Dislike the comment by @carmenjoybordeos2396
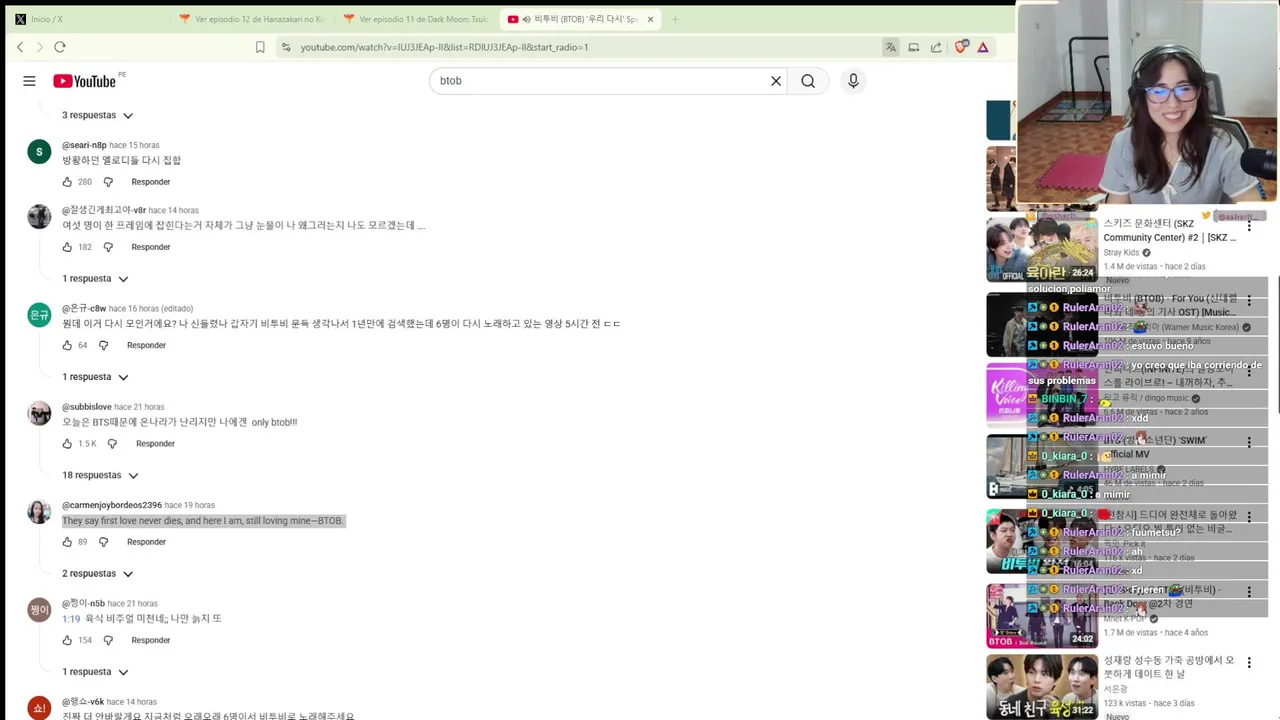The width and height of the screenshot is (1280, 720). click(103, 542)
